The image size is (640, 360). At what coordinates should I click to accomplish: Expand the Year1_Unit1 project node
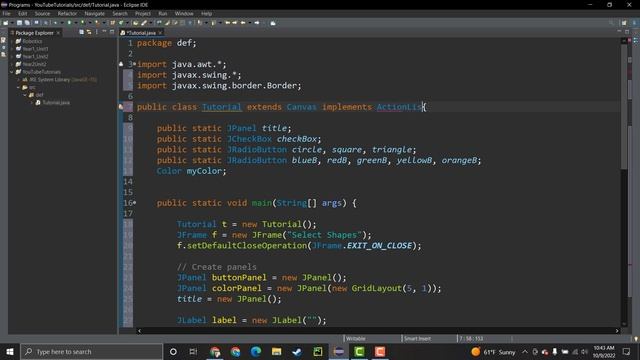pos(12,49)
